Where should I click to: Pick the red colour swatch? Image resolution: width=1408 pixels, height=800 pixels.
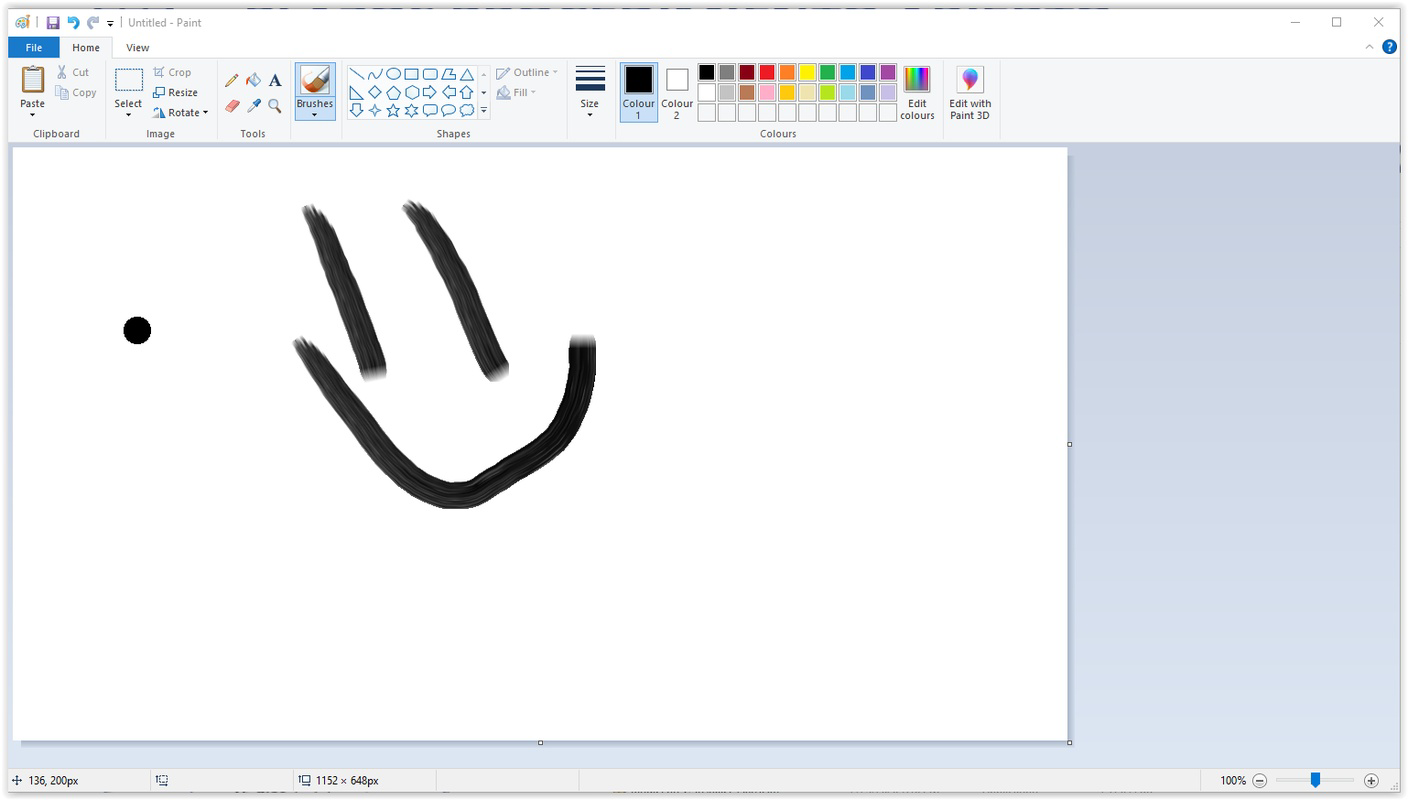click(x=767, y=72)
